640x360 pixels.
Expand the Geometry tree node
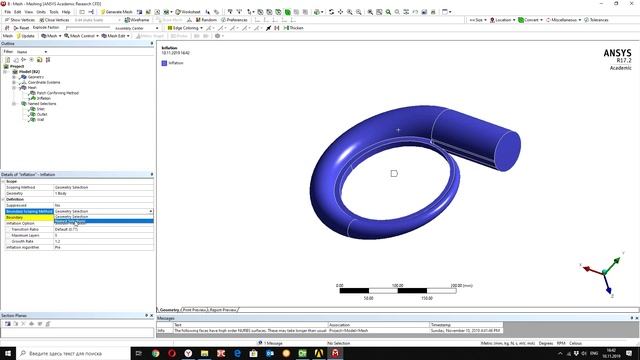point(14,77)
